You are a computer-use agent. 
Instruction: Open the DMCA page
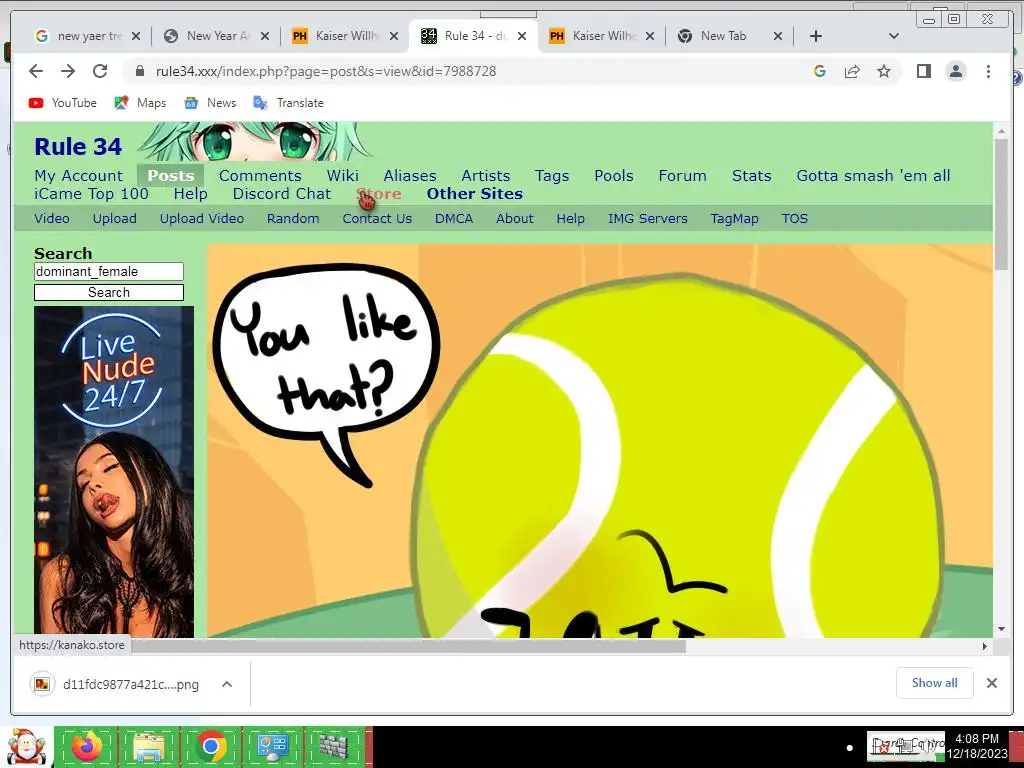pos(454,219)
